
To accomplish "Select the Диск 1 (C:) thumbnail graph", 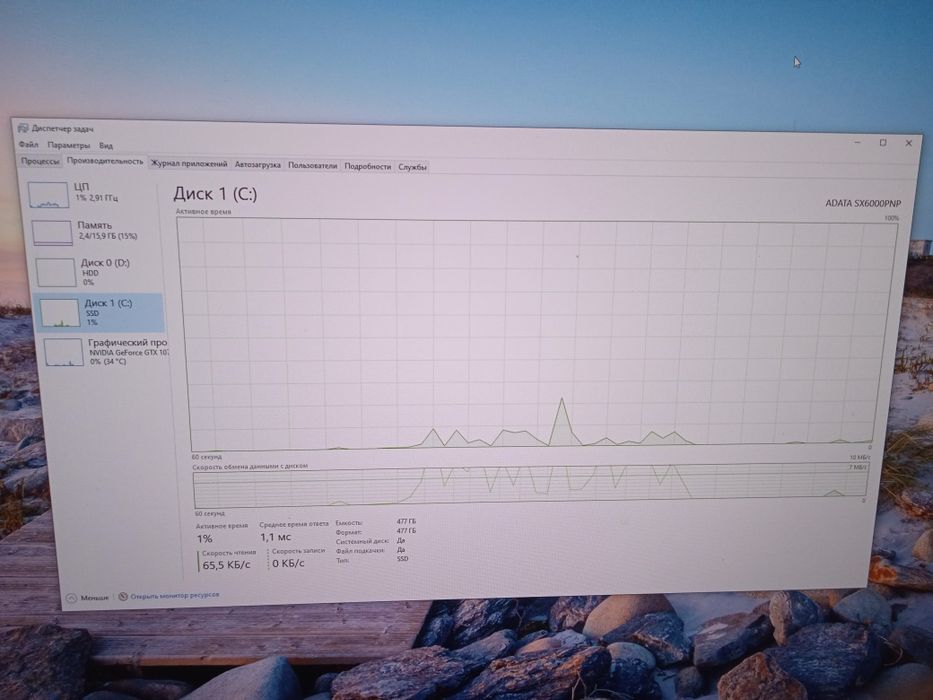I will coord(60,312).
